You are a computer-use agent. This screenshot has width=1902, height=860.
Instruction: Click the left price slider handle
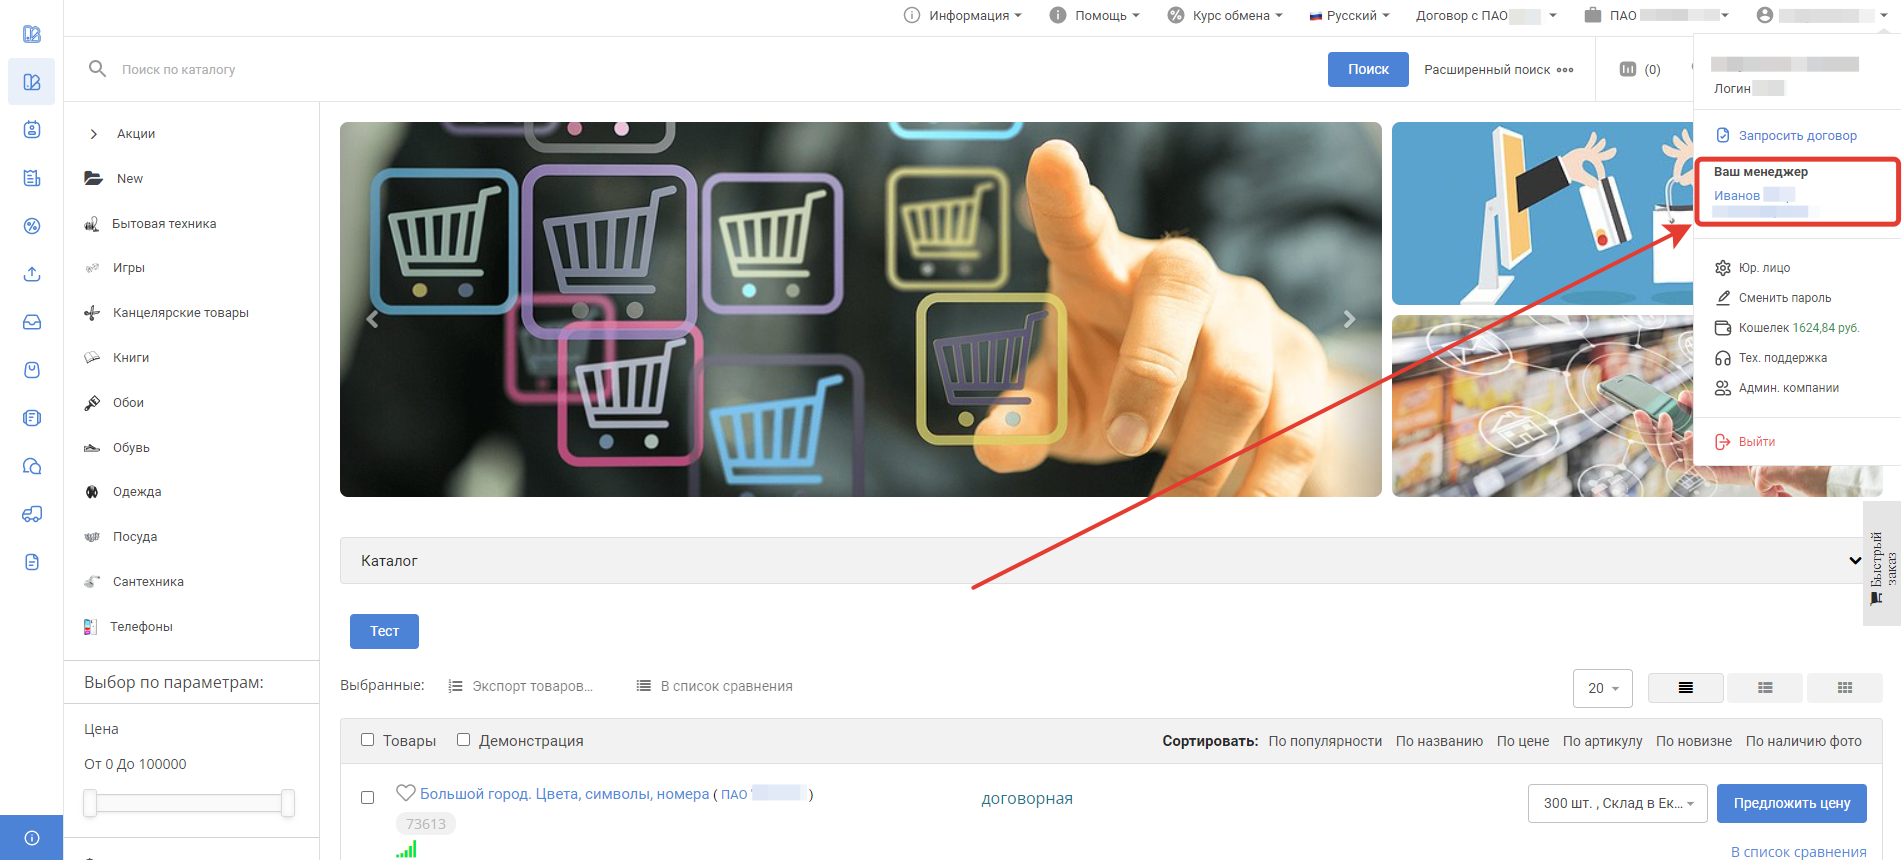90,803
